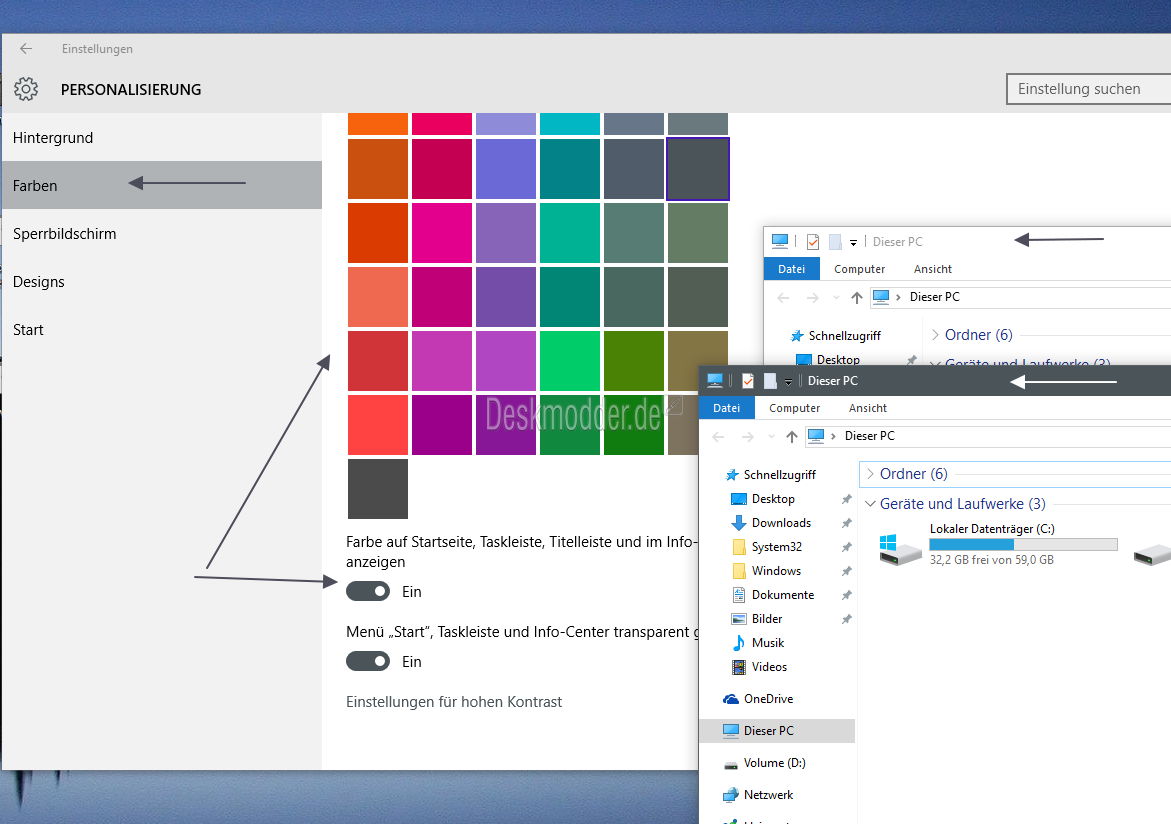
Task: Open quick access toolbar dropdown in front Explorer
Action: tap(788, 382)
